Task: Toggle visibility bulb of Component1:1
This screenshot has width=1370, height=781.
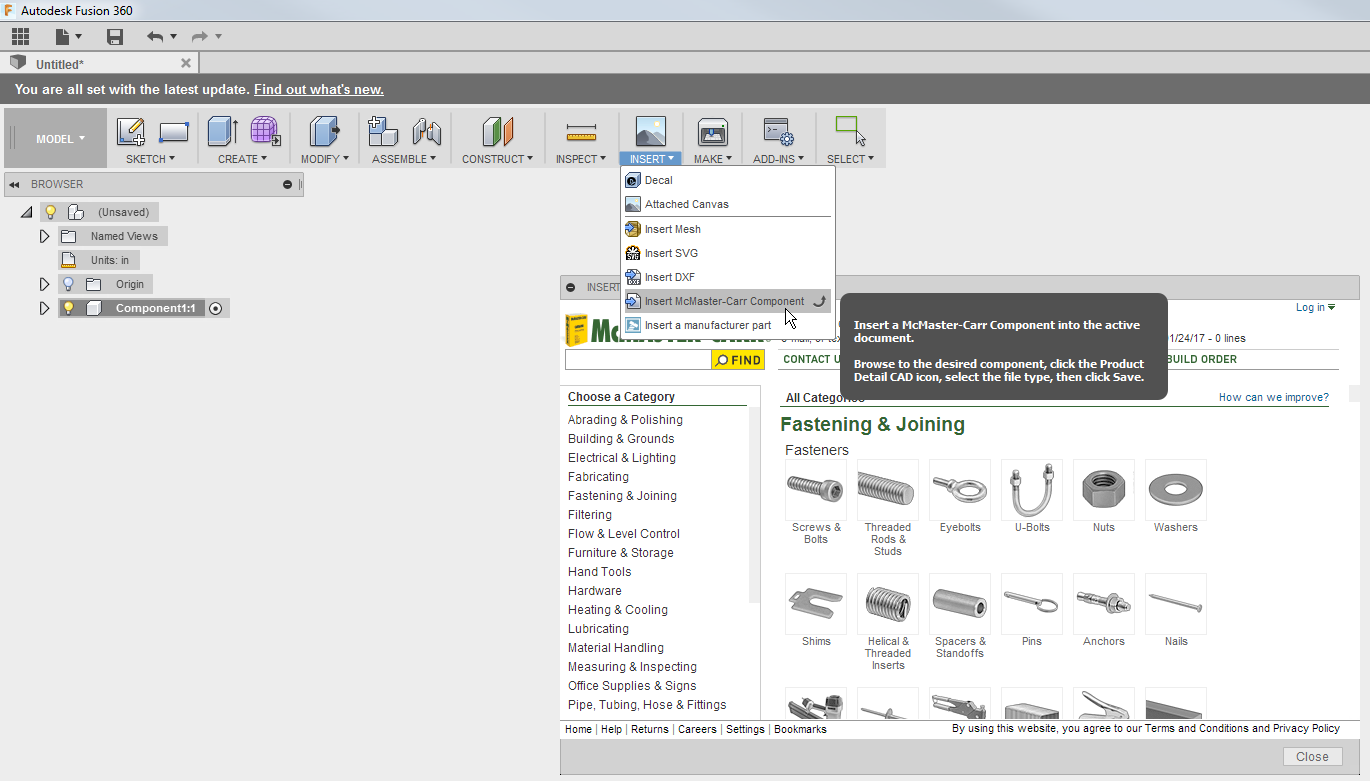Action: [69, 308]
